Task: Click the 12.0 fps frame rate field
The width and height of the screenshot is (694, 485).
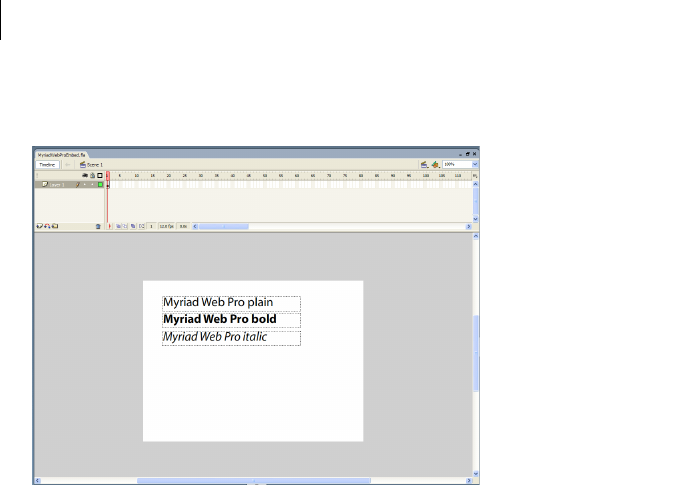Action: (166, 226)
